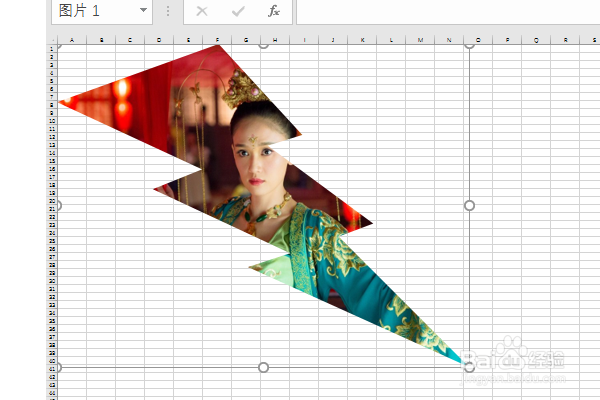Viewport: 600px width, 400px height.
Task: Click inside the formula bar input area
Action: pos(448,11)
